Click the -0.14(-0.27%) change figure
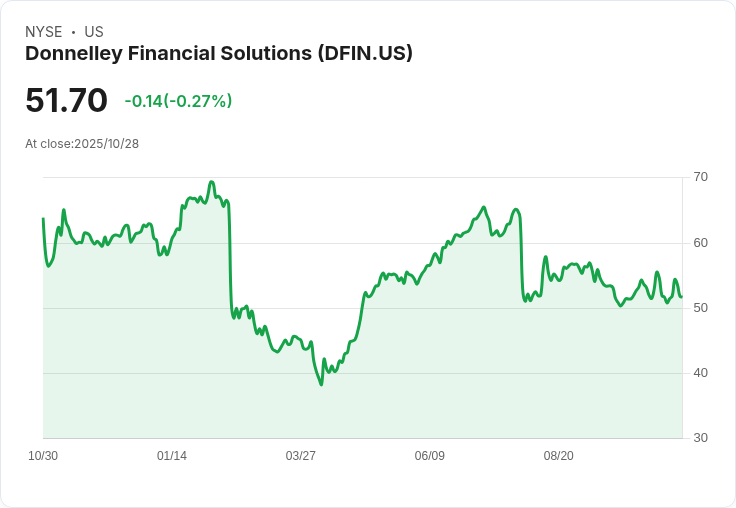The height and width of the screenshot is (508, 736). point(178,101)
